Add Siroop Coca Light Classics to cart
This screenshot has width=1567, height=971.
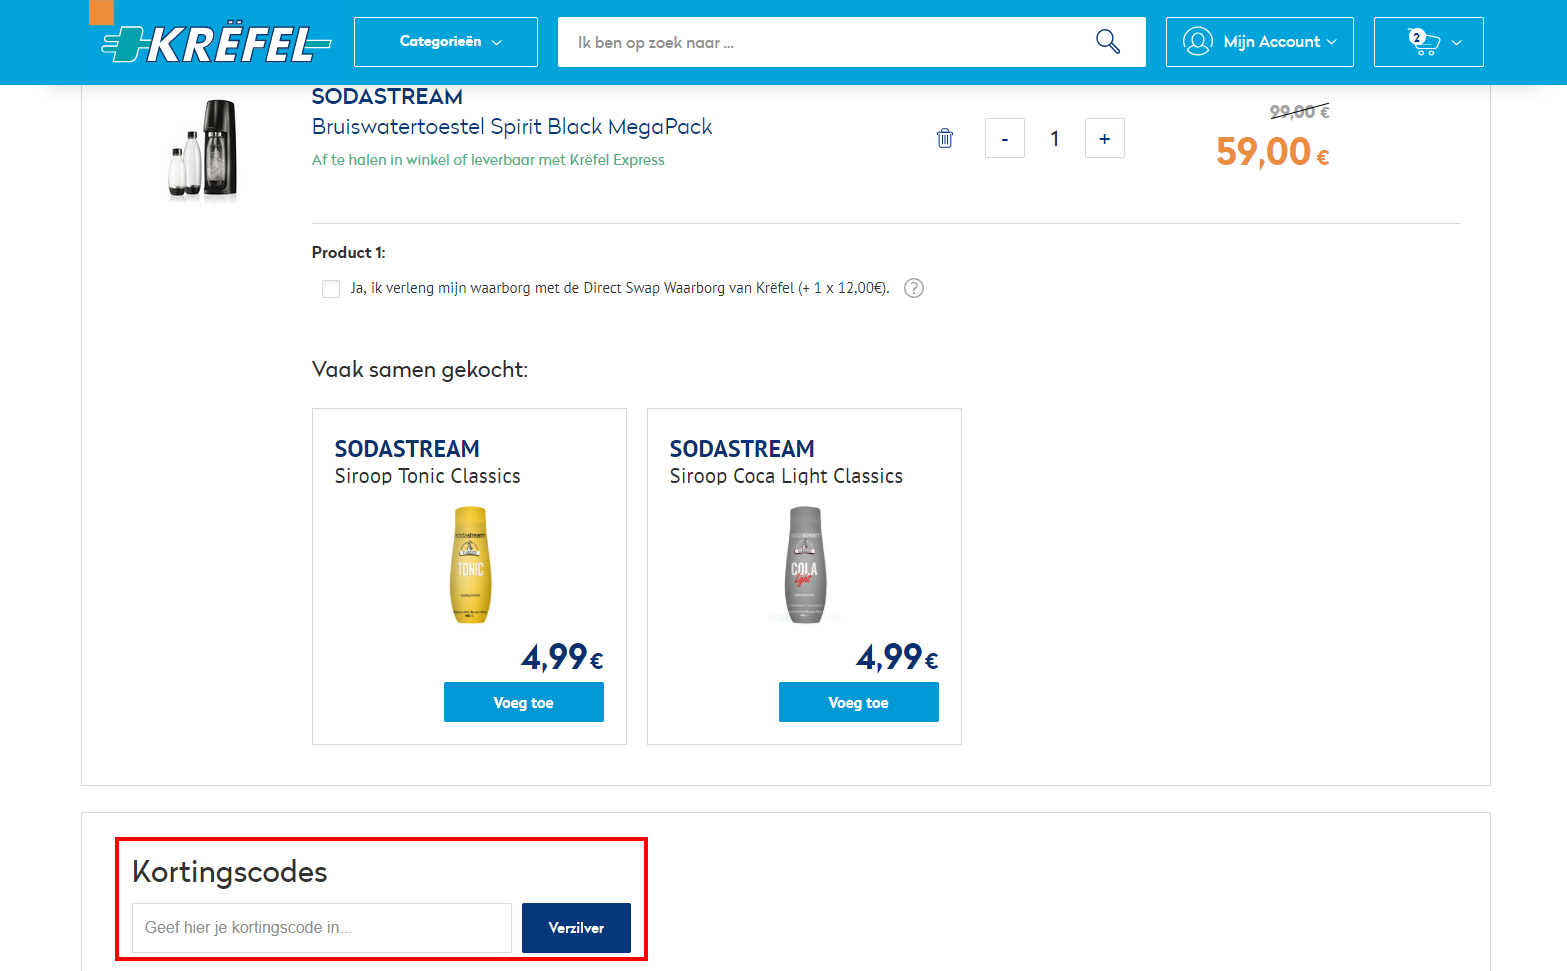[858, 702]
